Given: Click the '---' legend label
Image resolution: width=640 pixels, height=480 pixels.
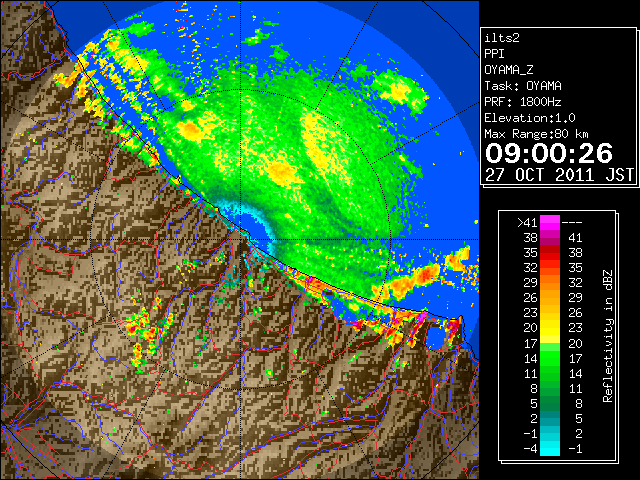Looking at the screenshot, I should [x=572, y=223].
